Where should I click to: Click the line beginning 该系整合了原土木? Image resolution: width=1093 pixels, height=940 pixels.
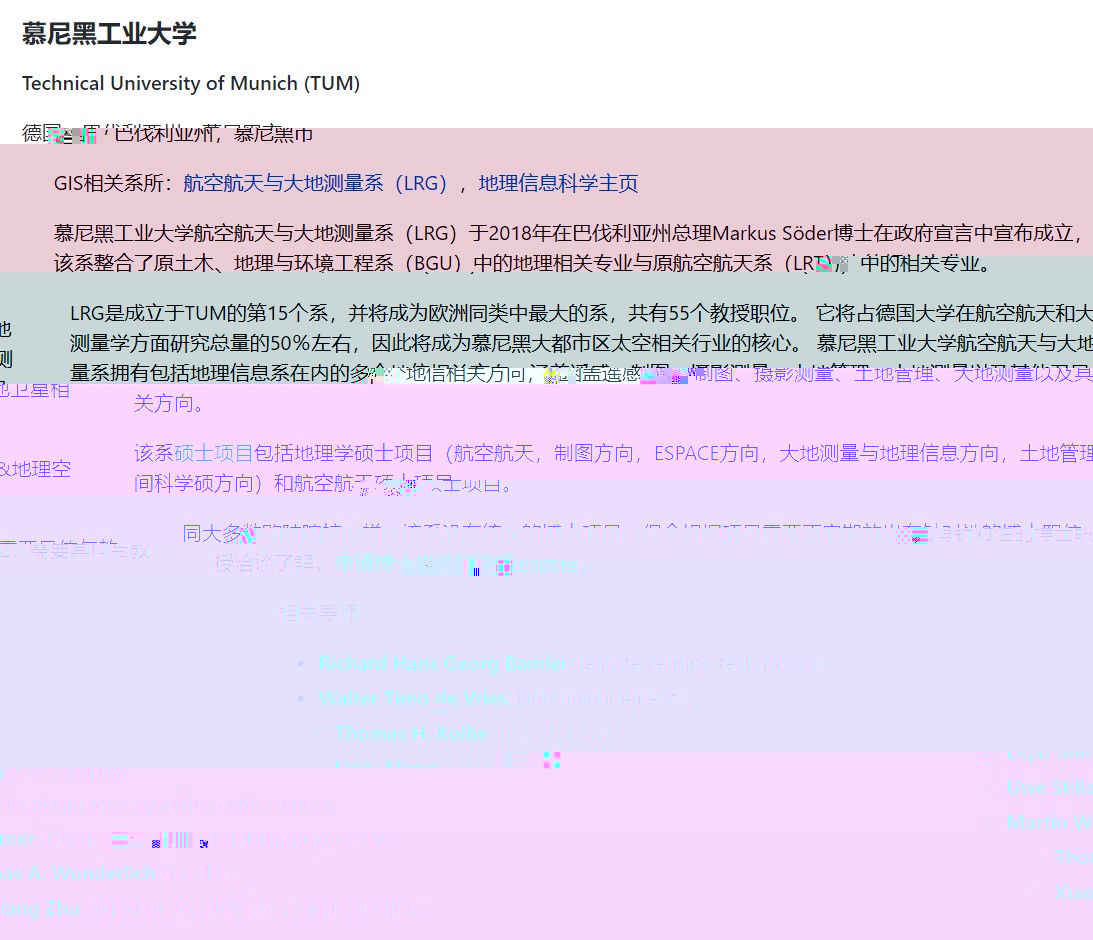pyautogui.click(x=521, y=263)
